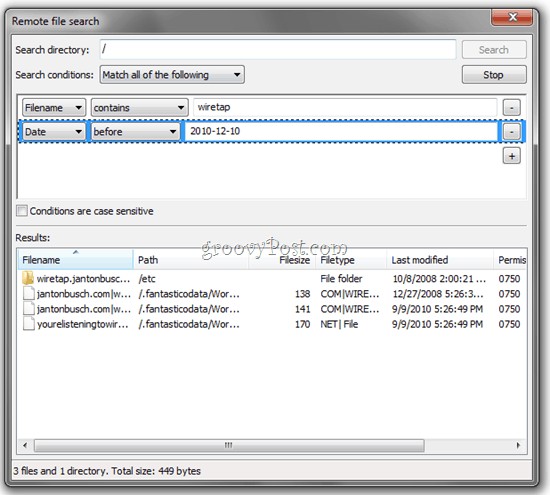The height and width of the screenshot is (495, 550).
Task: Add a new search condition with plus
Action: click(x=512, y=156)
